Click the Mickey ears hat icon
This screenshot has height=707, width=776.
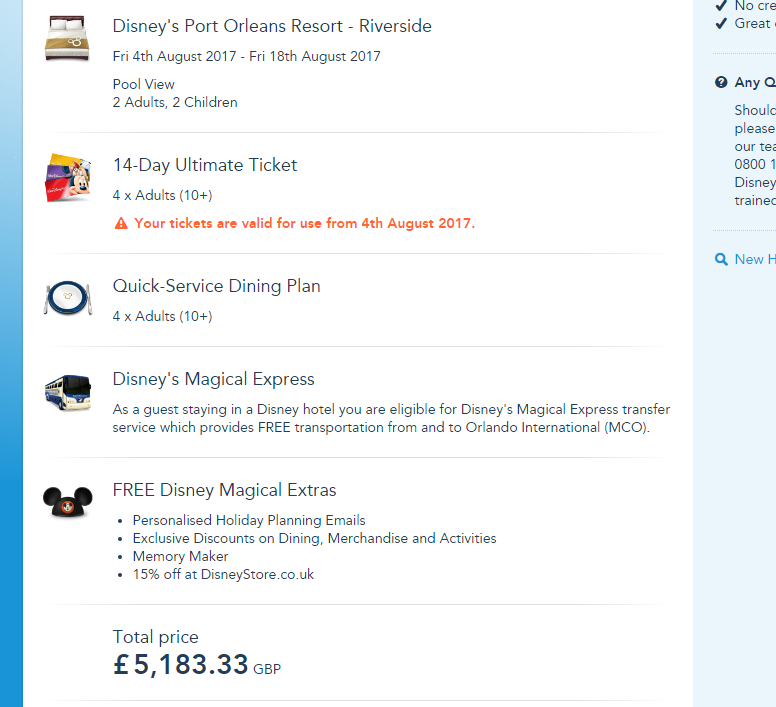click(x=67, y=502)
